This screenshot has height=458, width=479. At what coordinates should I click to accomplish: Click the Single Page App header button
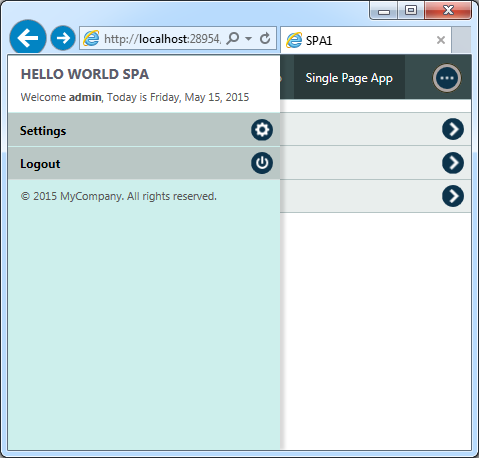pyautogui.click(x=349, y=78)
